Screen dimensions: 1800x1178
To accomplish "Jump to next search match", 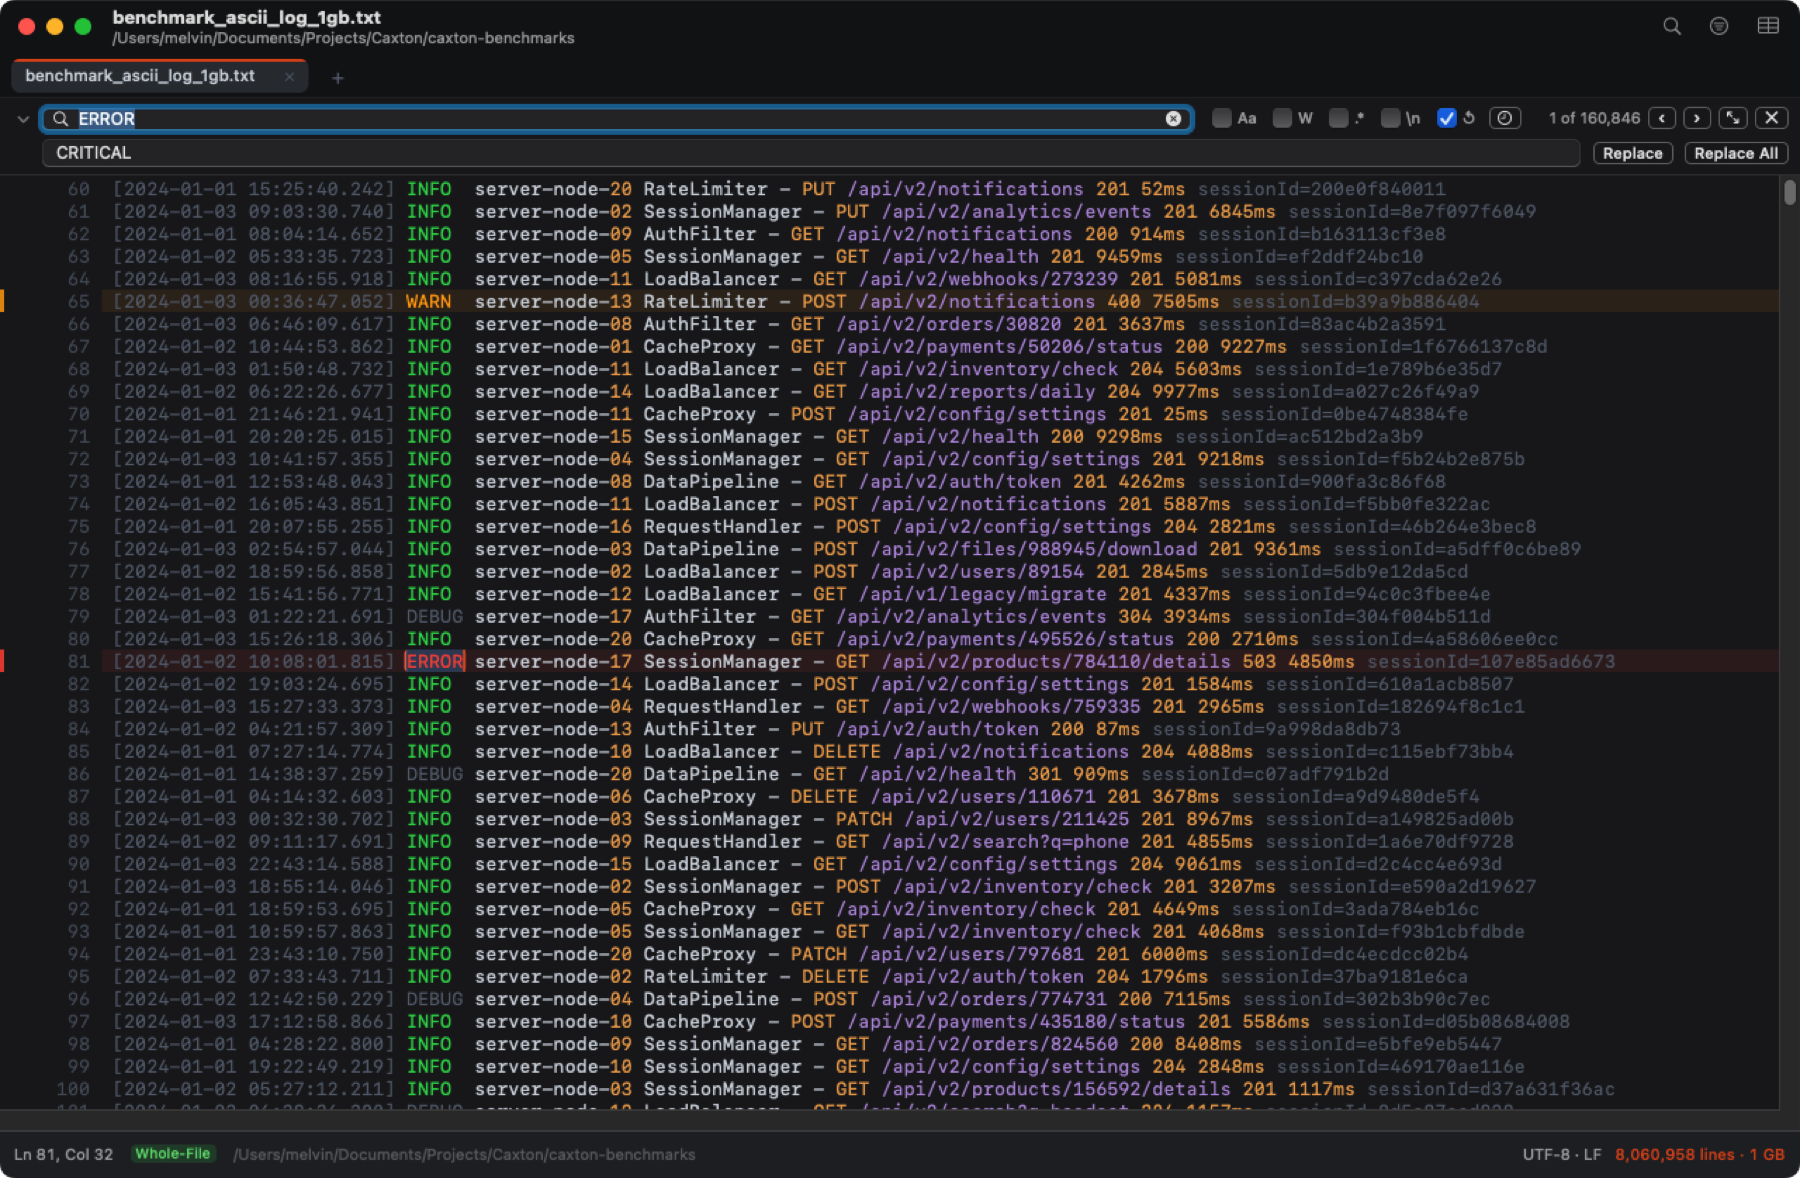I will [1697, 118].
